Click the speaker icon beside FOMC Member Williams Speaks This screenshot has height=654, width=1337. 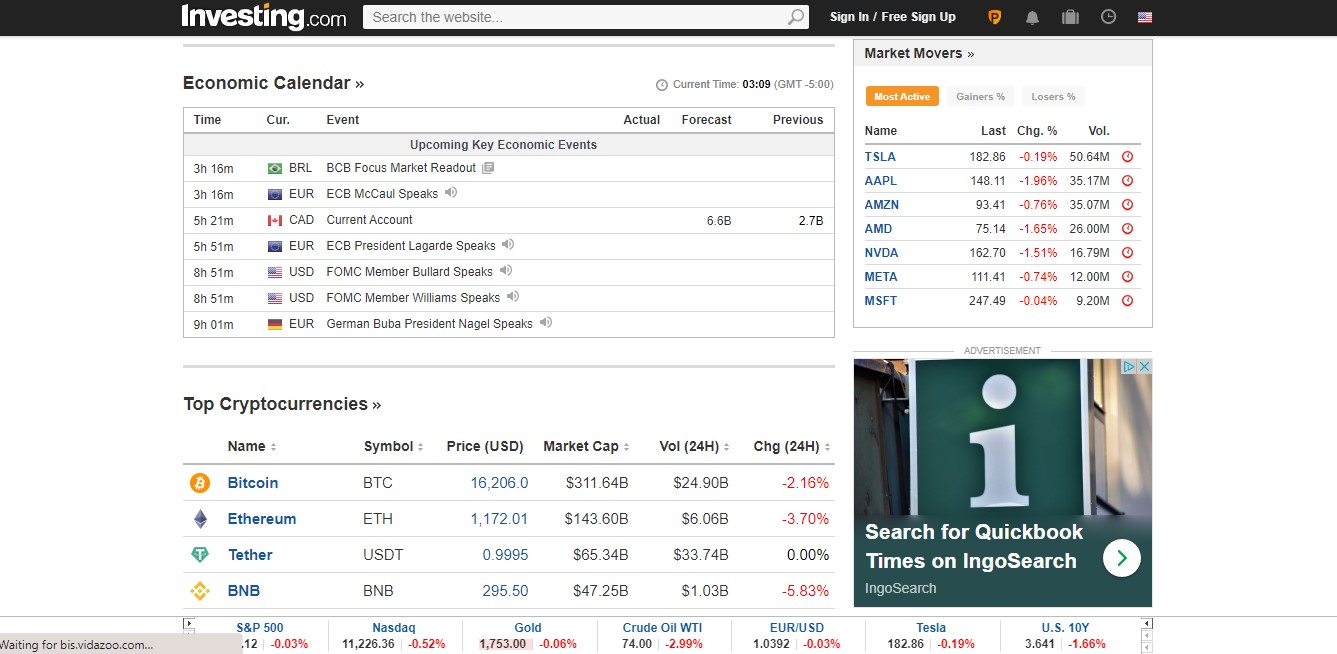coord(513,296)
